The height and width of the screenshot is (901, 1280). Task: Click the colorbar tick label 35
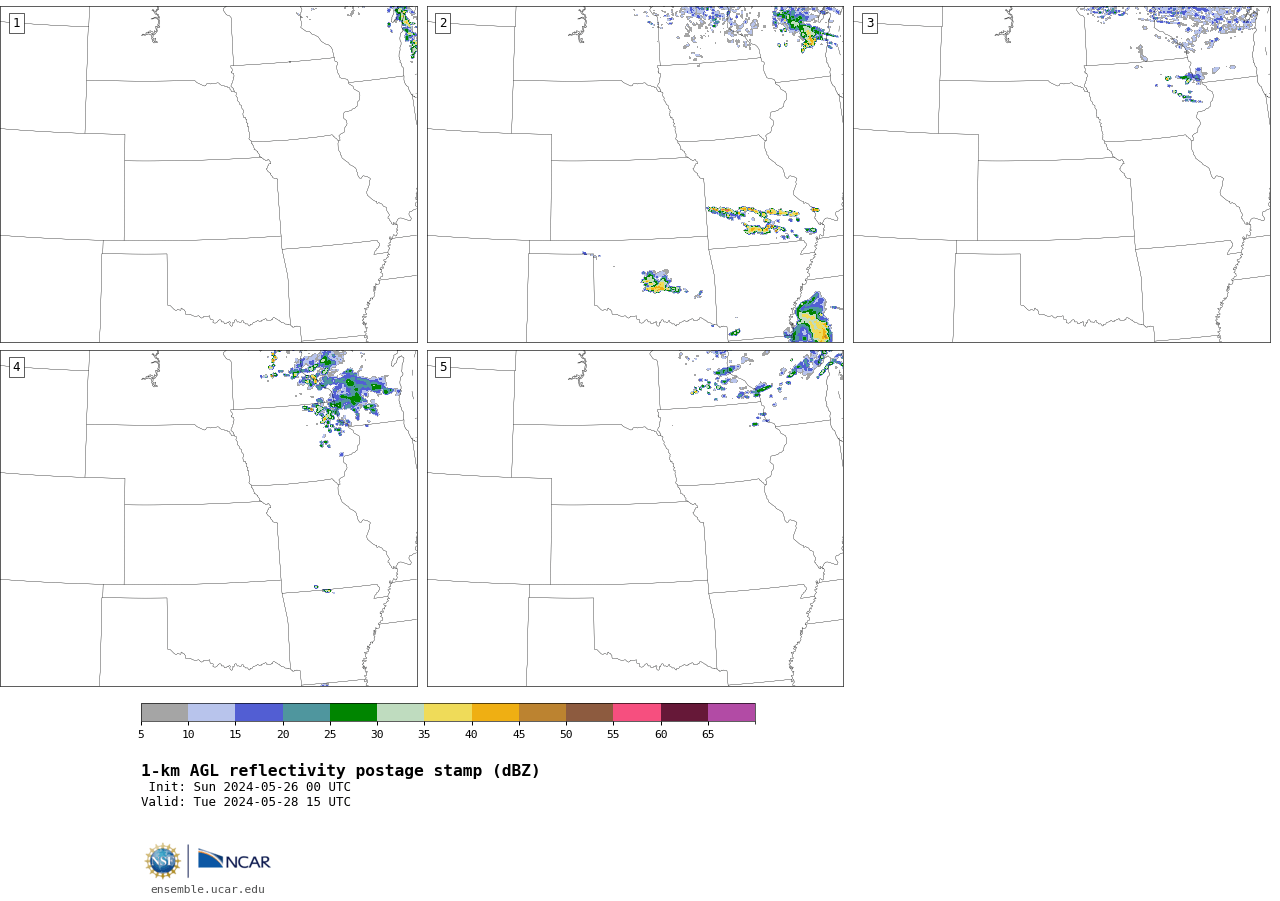(424, 735)
